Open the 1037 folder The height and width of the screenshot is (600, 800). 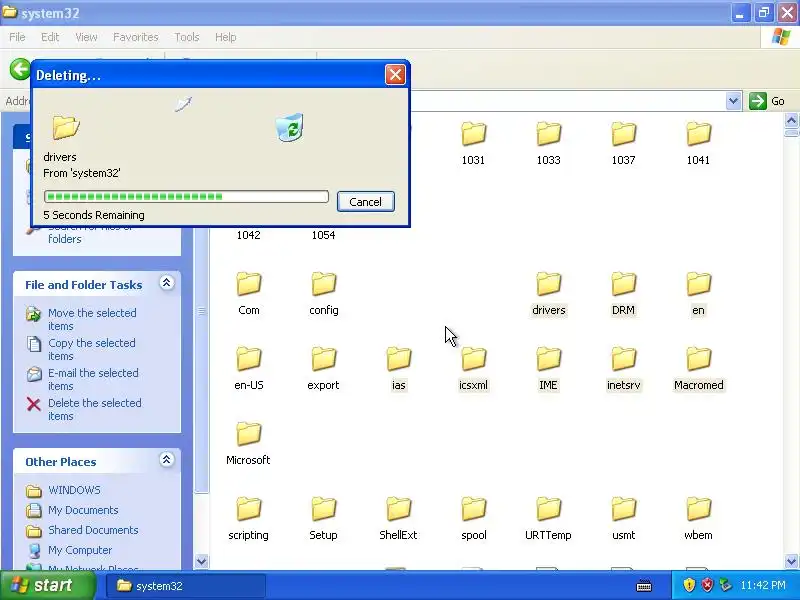coord(623,134)
